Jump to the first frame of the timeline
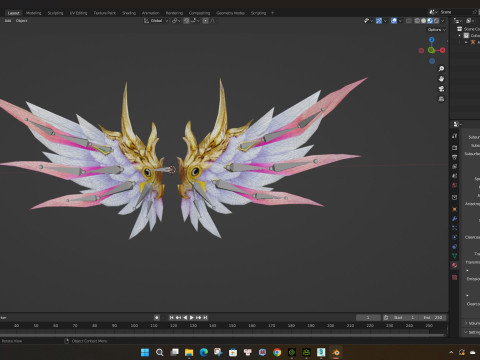480x360 pixels. (x=171, y=318)
